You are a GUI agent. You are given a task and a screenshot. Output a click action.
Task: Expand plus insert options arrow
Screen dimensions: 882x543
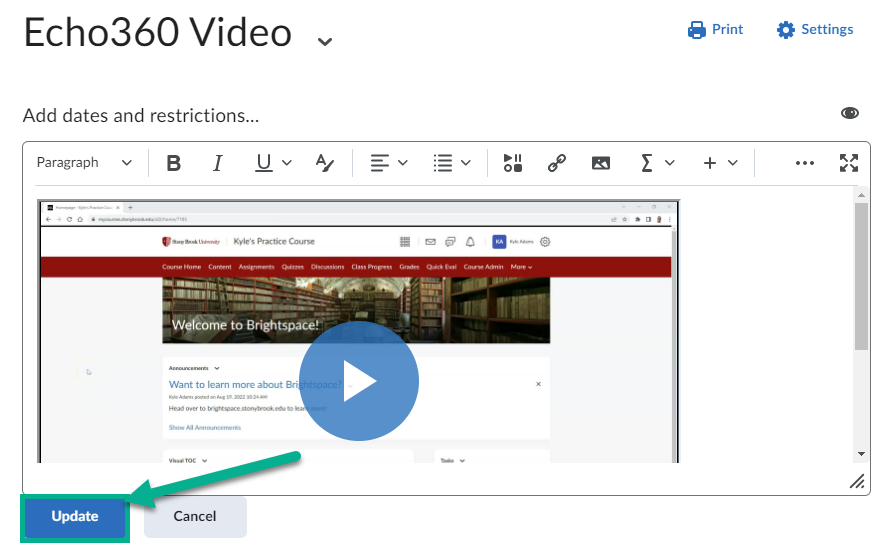(732, 163)
